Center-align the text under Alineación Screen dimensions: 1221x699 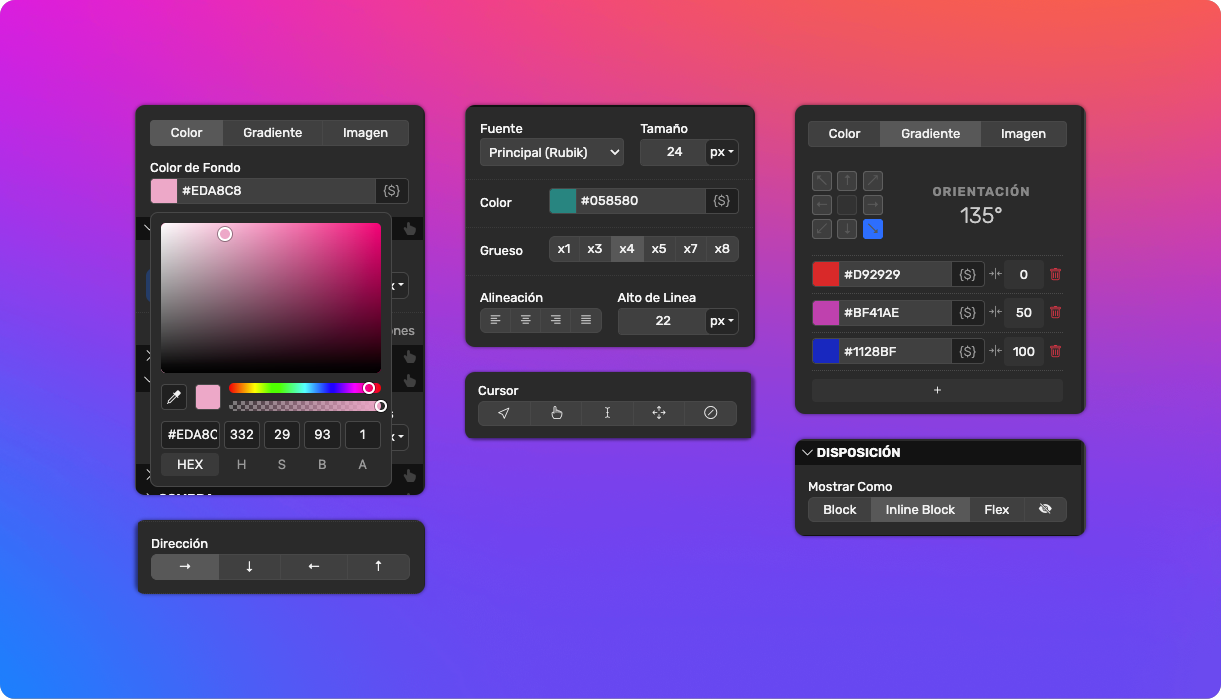click(x=525, y=320)
